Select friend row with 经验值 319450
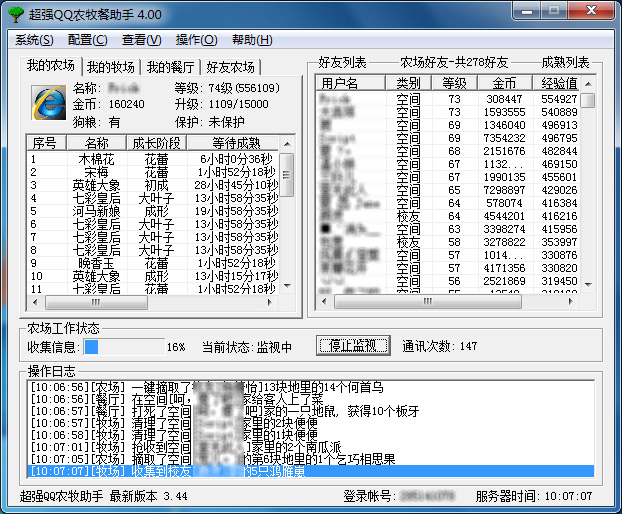Image resolution: width=622 pixels, height=514 pixels. (x=449, y=281)
